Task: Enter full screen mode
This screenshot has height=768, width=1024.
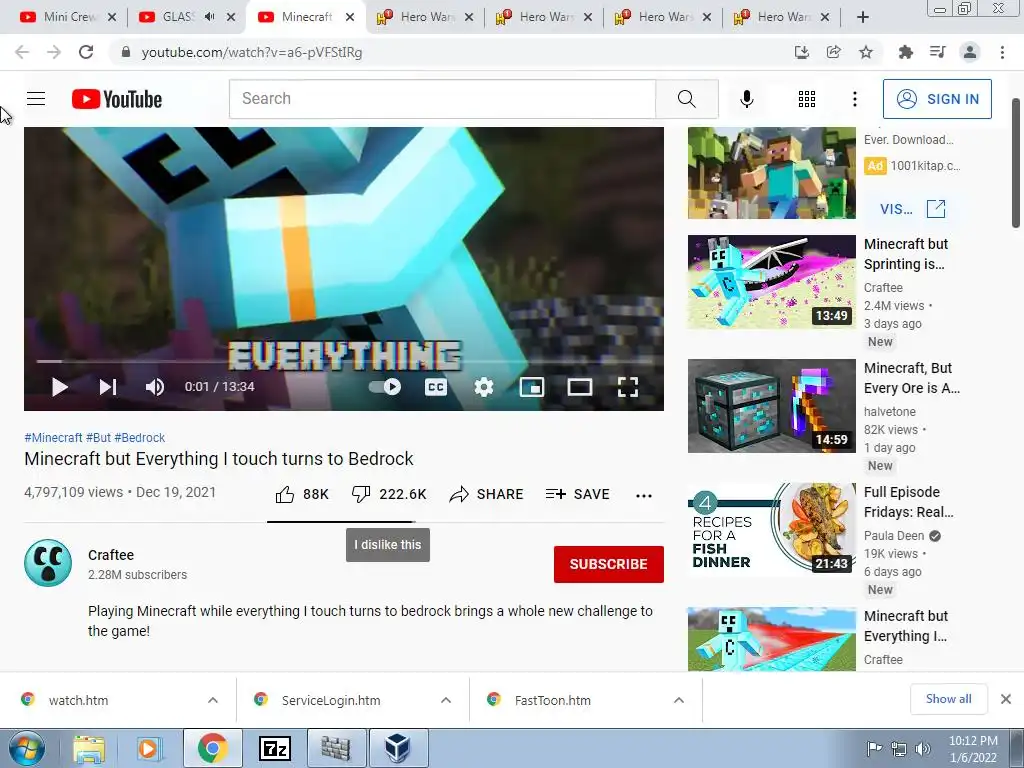Action: 628,387
